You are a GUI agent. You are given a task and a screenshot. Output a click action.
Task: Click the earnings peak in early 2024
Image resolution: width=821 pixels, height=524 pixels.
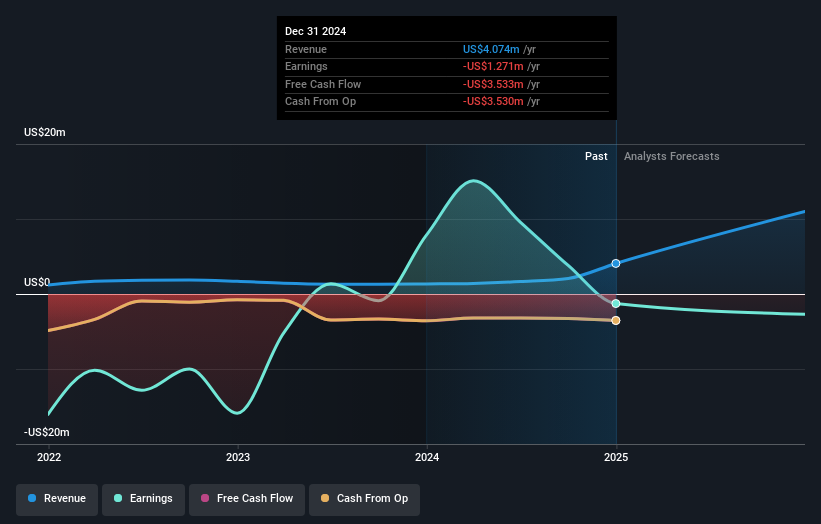tap(473, 181)
